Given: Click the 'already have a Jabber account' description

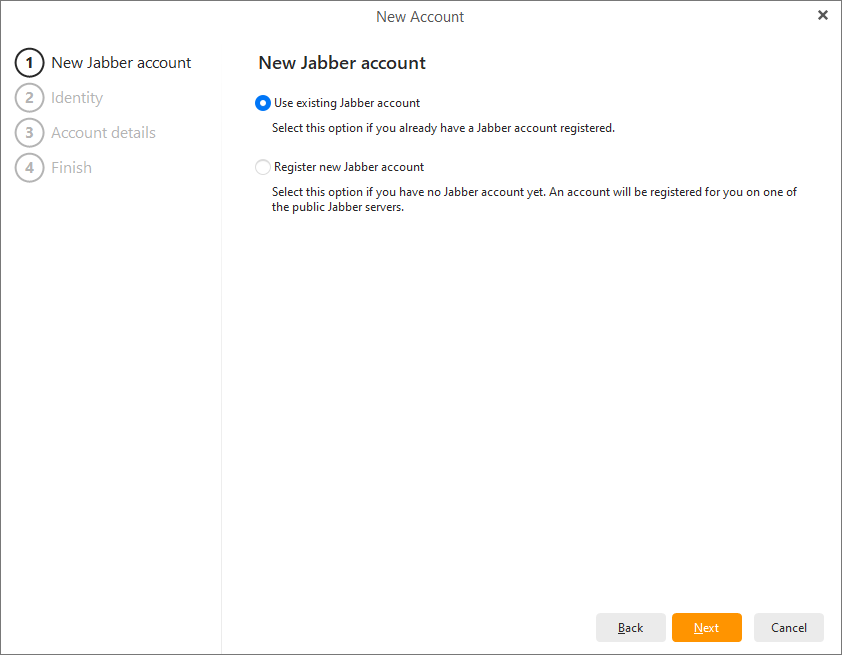Looking at the screenshot, I should pyautogui.click(x=443, y=128).
